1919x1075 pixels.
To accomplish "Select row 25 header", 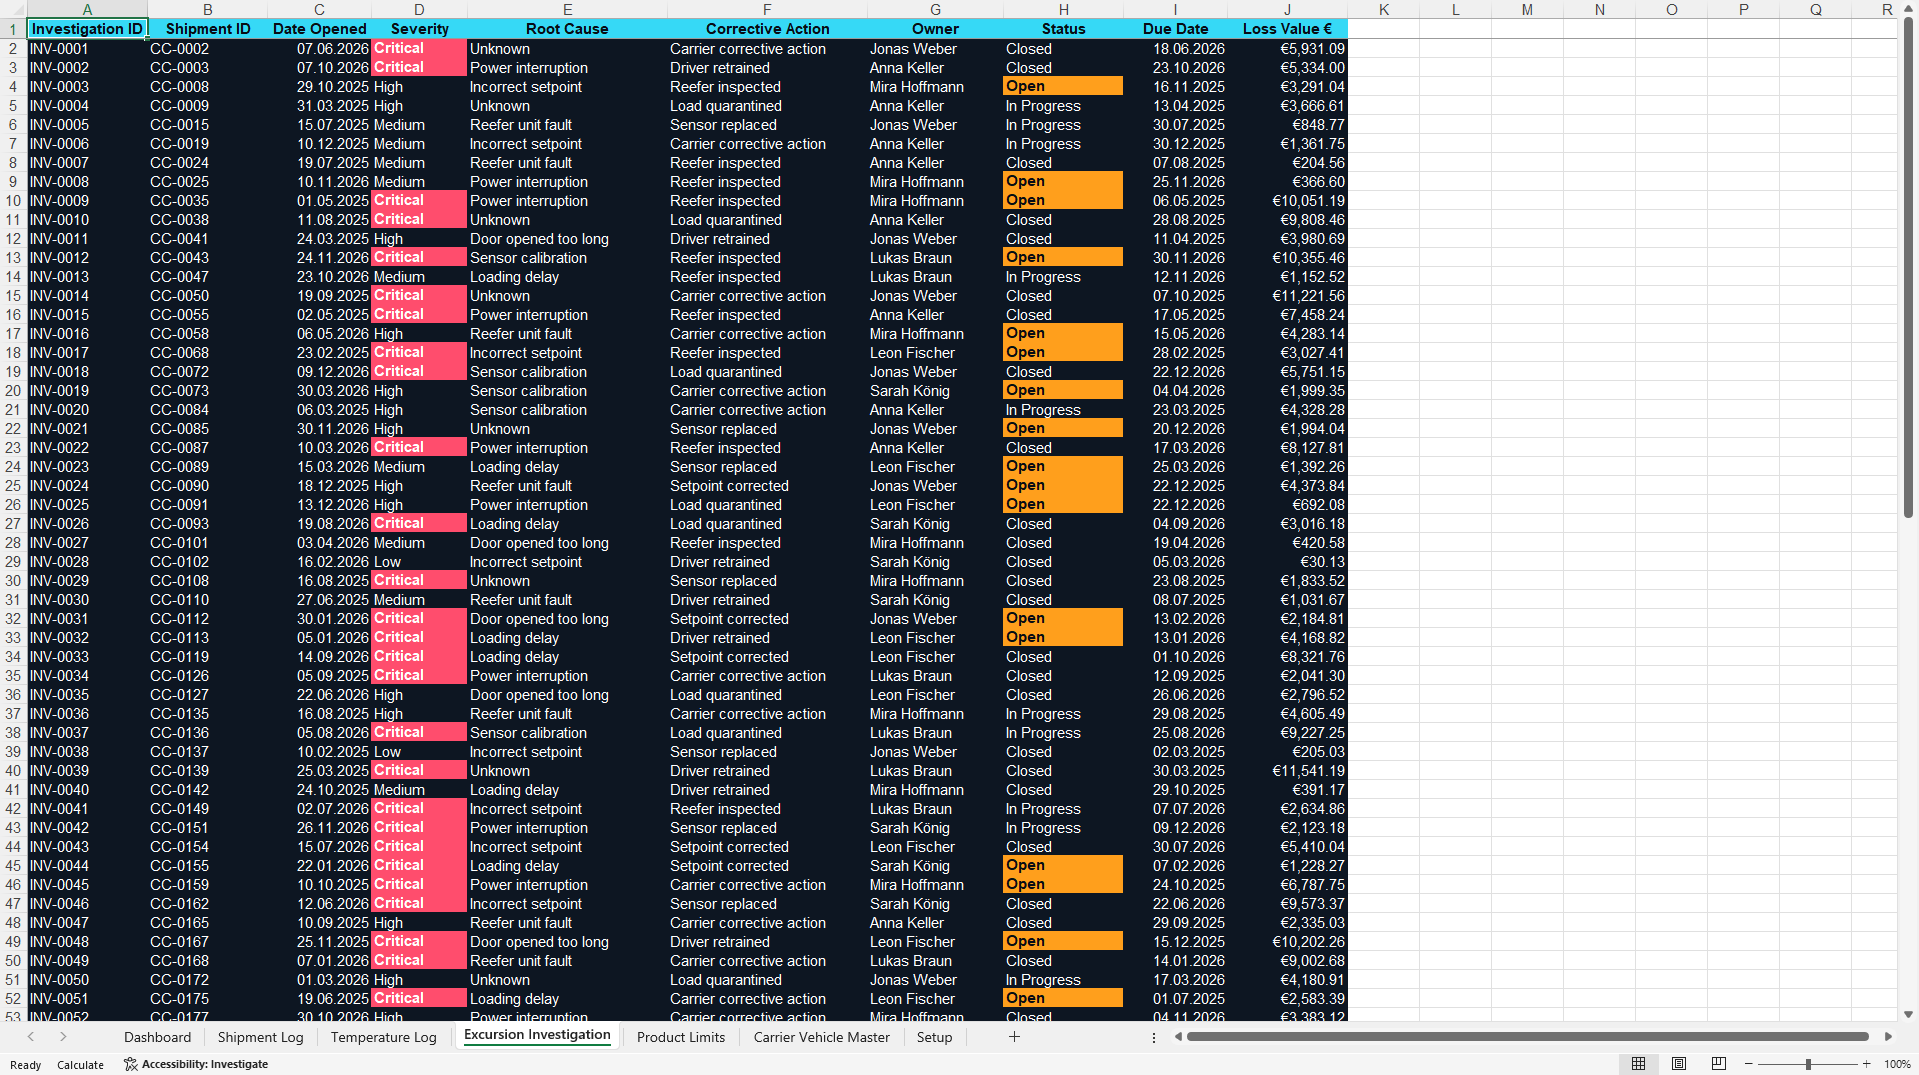I will [x=13, y=486].
